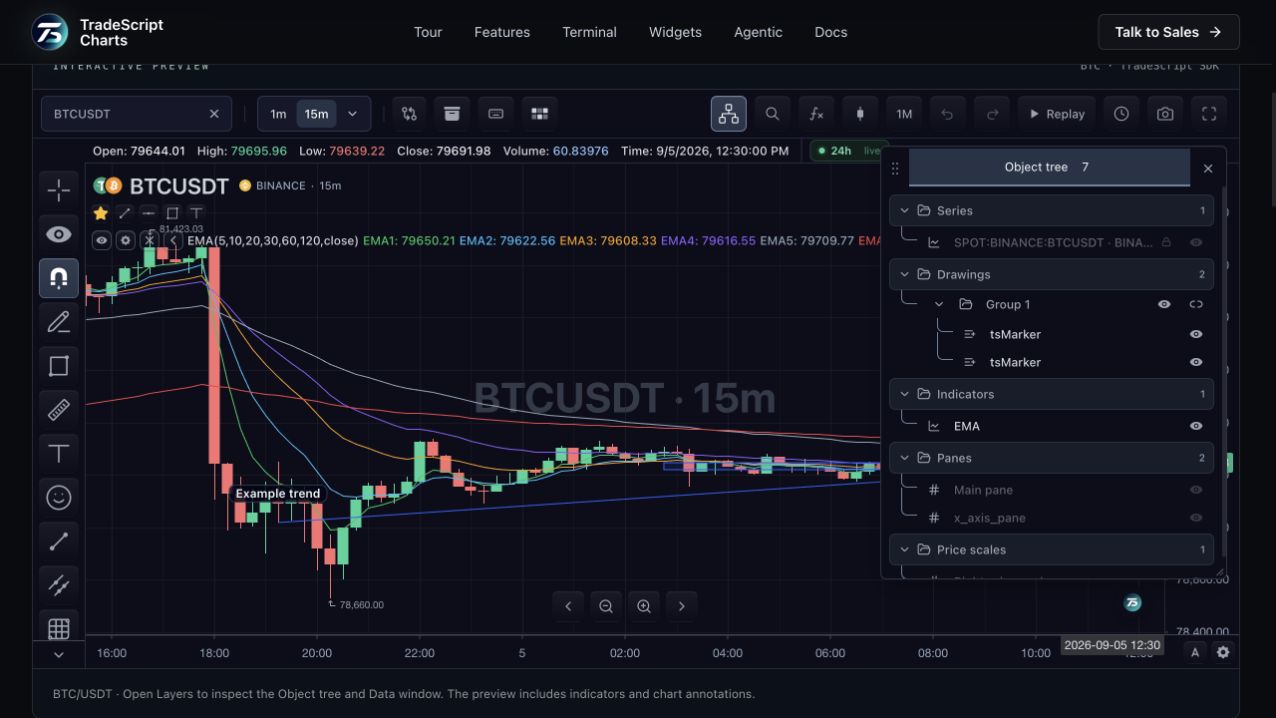Zoom out the chart

pyautogui.click(x=606, y=606)
